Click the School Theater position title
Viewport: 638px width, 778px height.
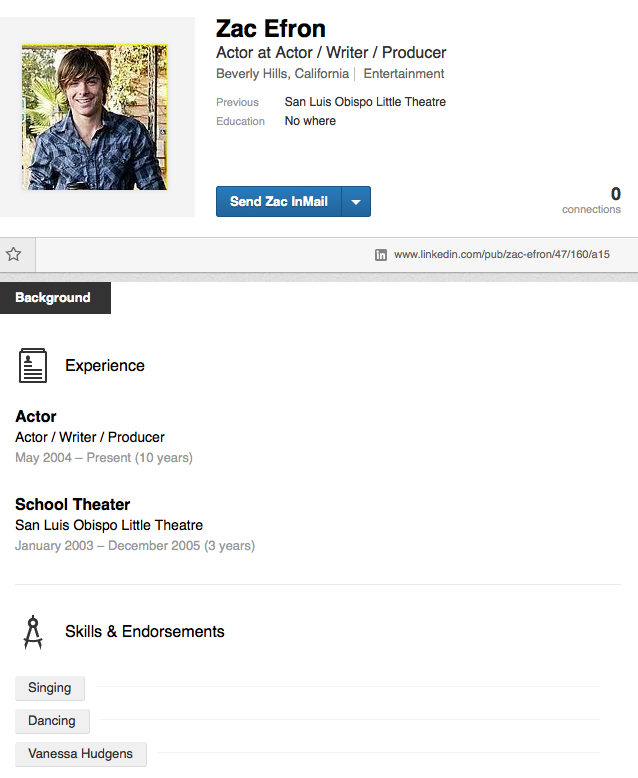point(72,505)
